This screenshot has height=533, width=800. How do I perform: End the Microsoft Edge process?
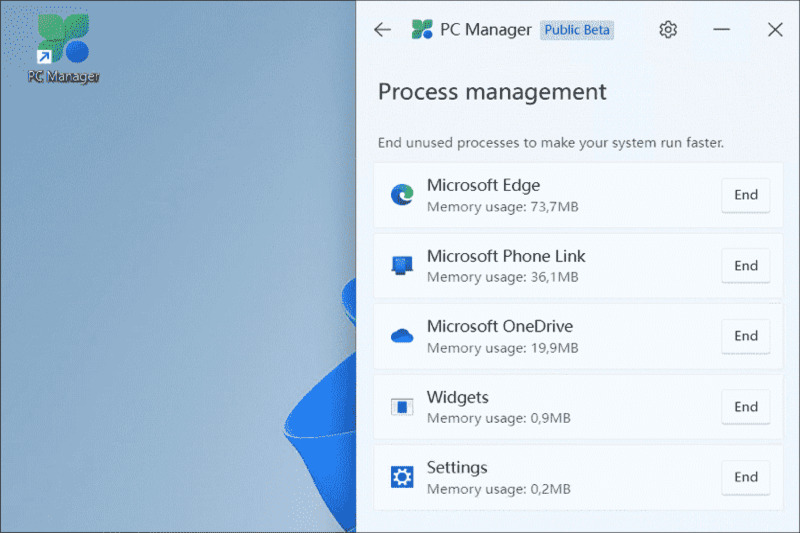745,195
